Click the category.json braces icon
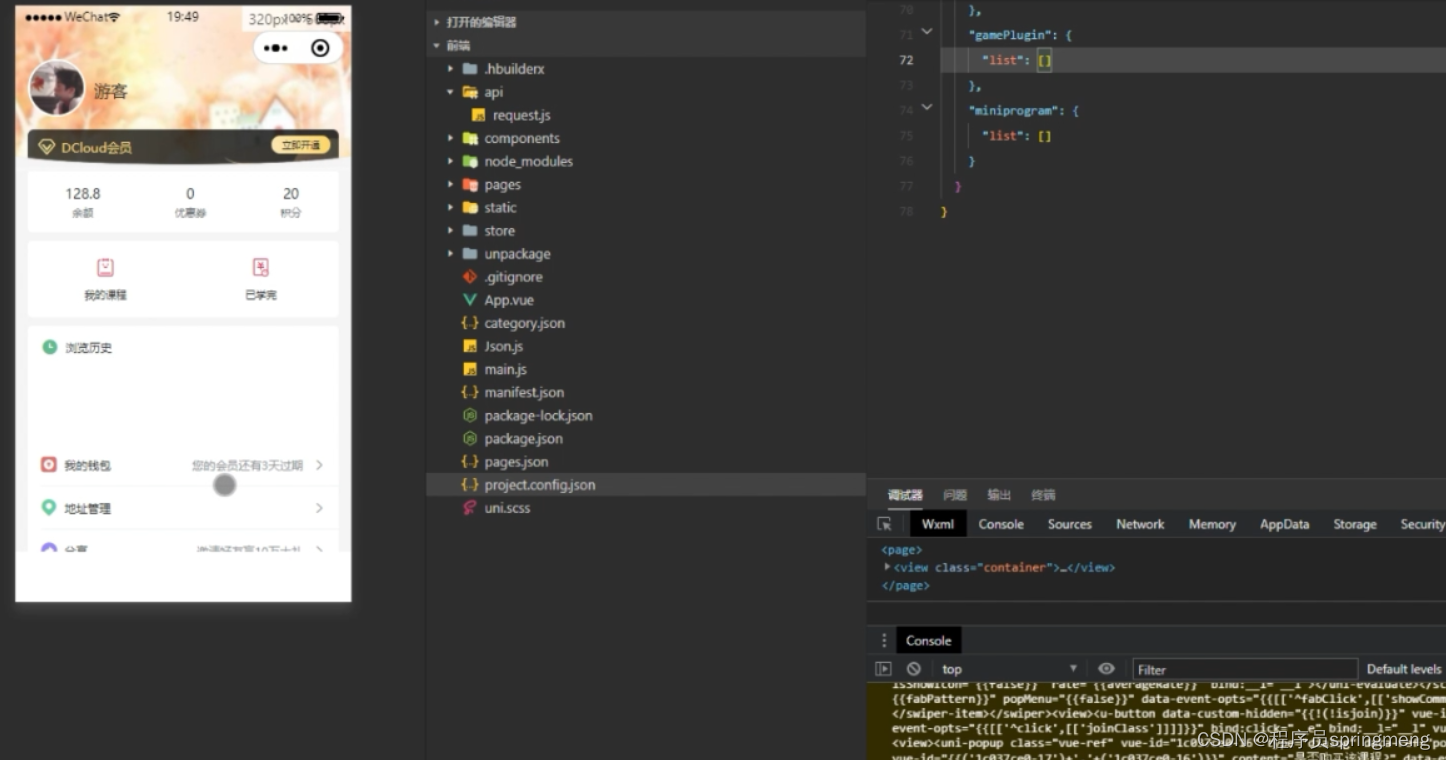This screenshot has width=1446, height=760. tap(470, 323)
